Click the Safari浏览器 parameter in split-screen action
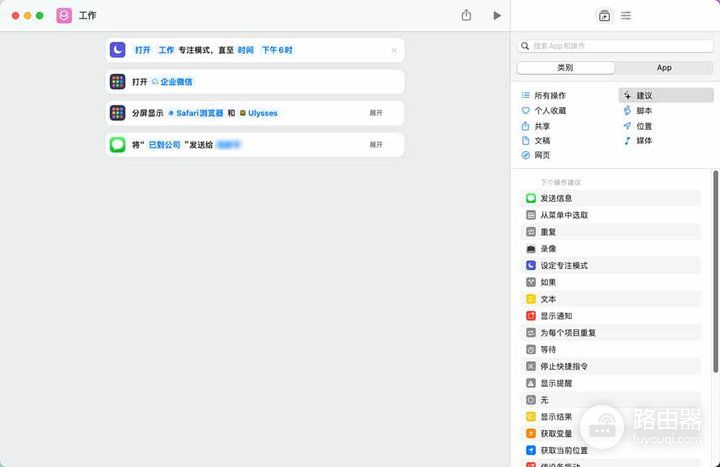This screenshot has height=467, width=720. pos(199,113)
